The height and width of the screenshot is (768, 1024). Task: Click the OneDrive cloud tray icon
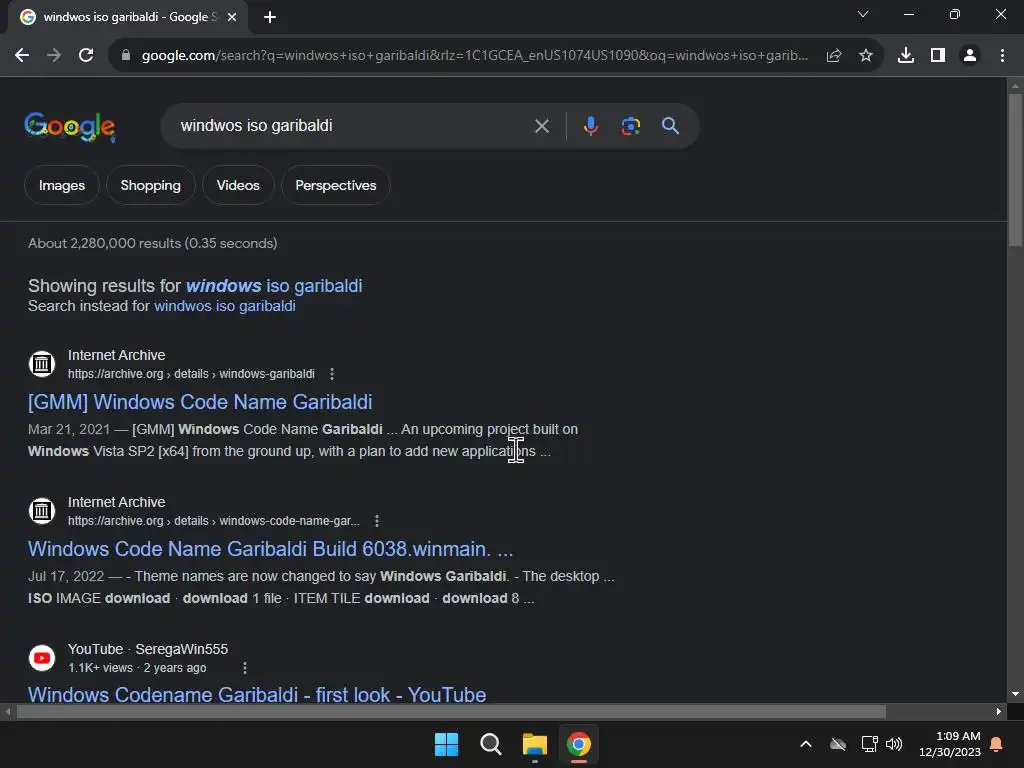(x=838, y=744)
